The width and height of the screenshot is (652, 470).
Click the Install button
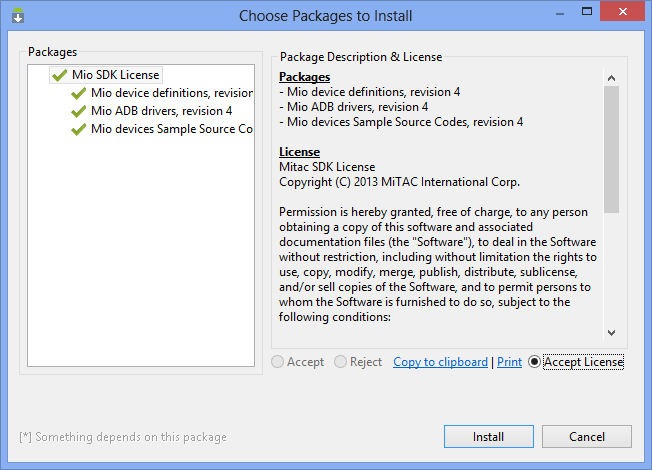(489, 436)
